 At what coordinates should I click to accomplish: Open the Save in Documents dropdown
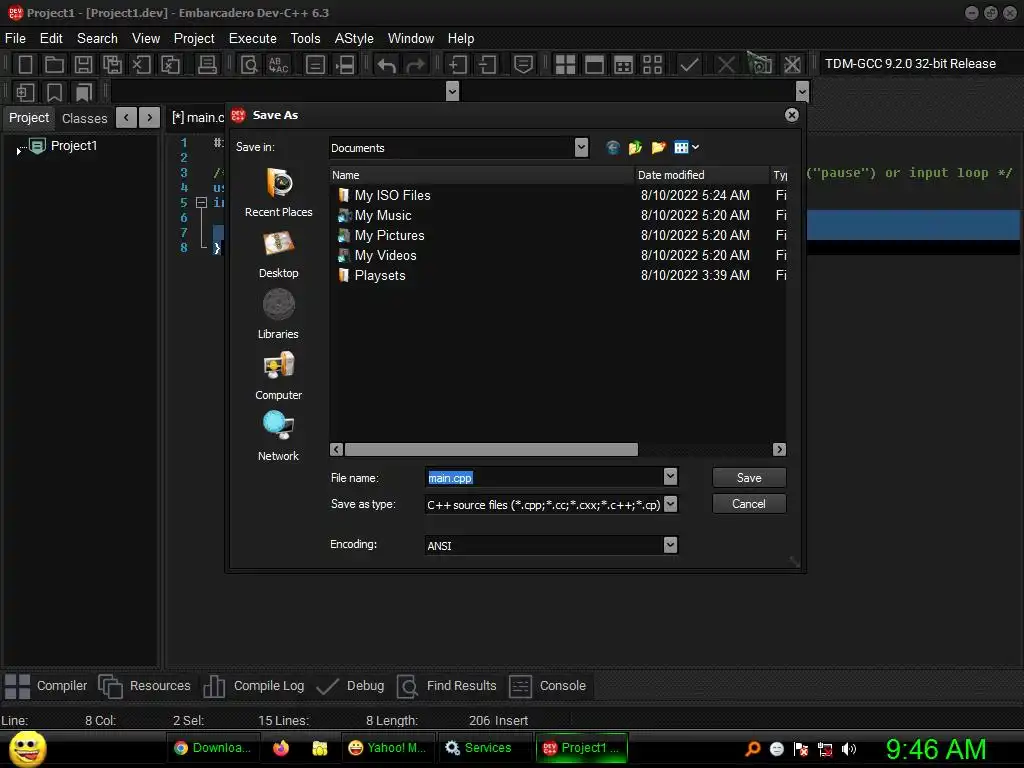pos(581,148)
